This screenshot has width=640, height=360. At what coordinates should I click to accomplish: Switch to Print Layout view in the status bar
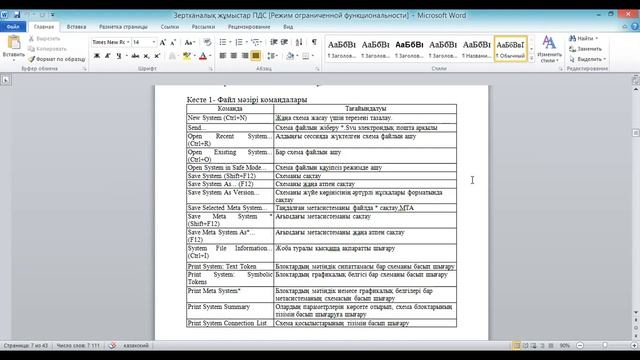point(517,346)
